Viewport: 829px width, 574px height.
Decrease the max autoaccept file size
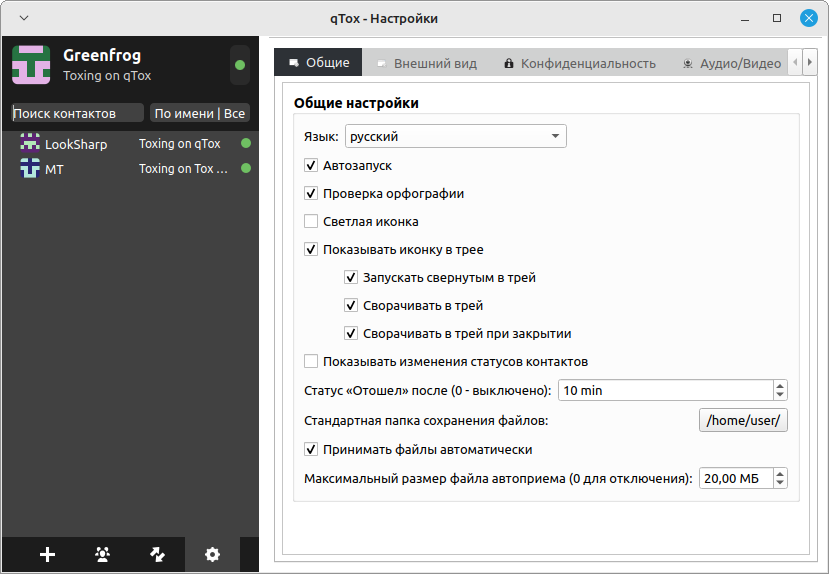point(780,483)
